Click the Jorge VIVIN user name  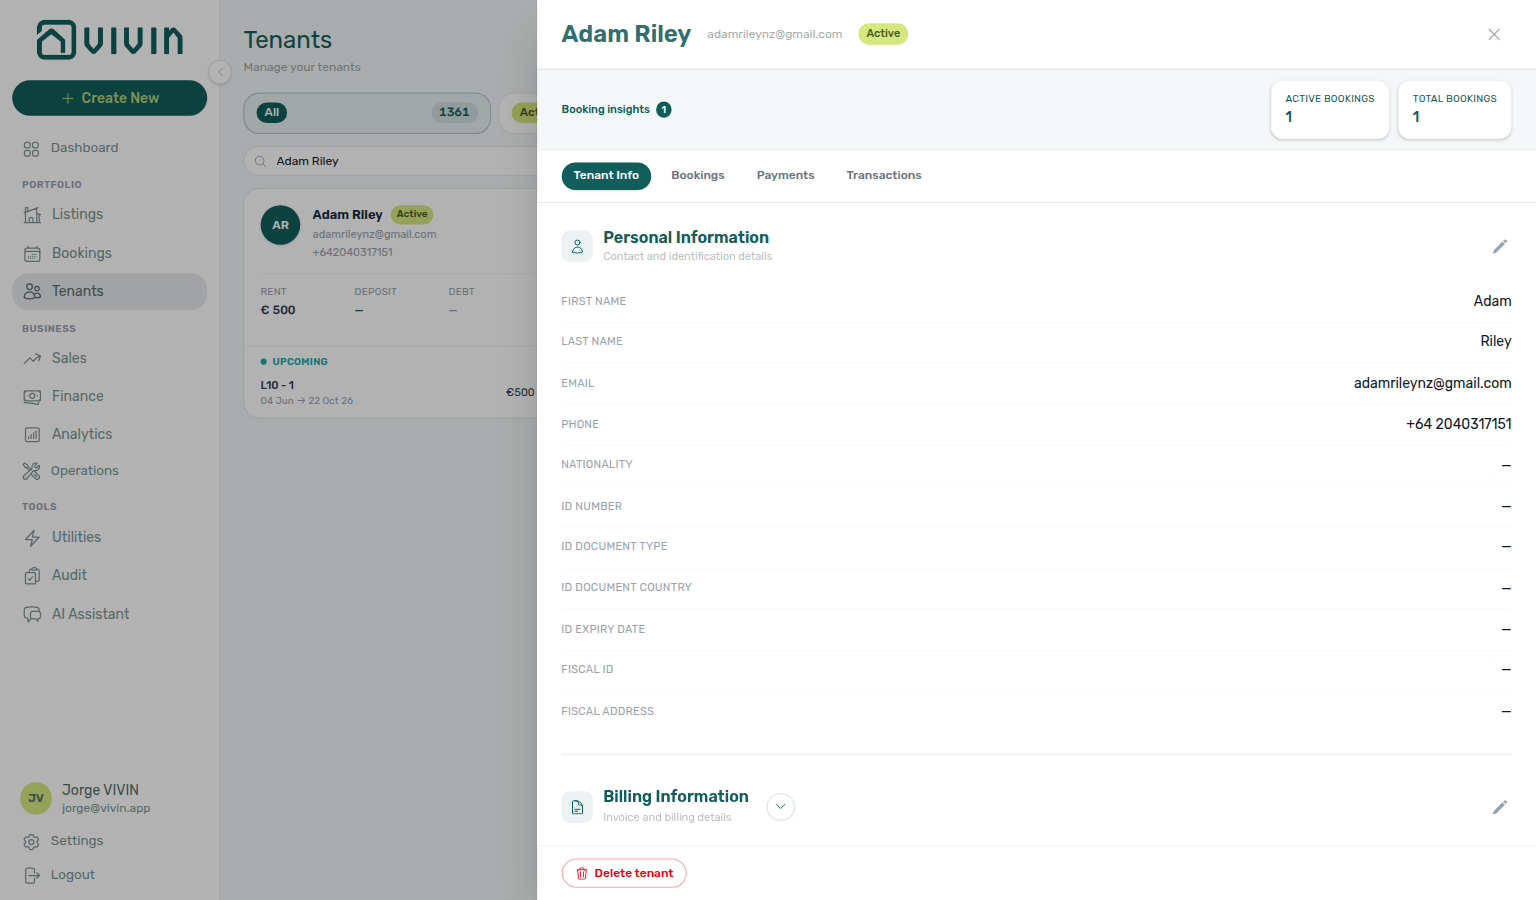click(100, 790)
